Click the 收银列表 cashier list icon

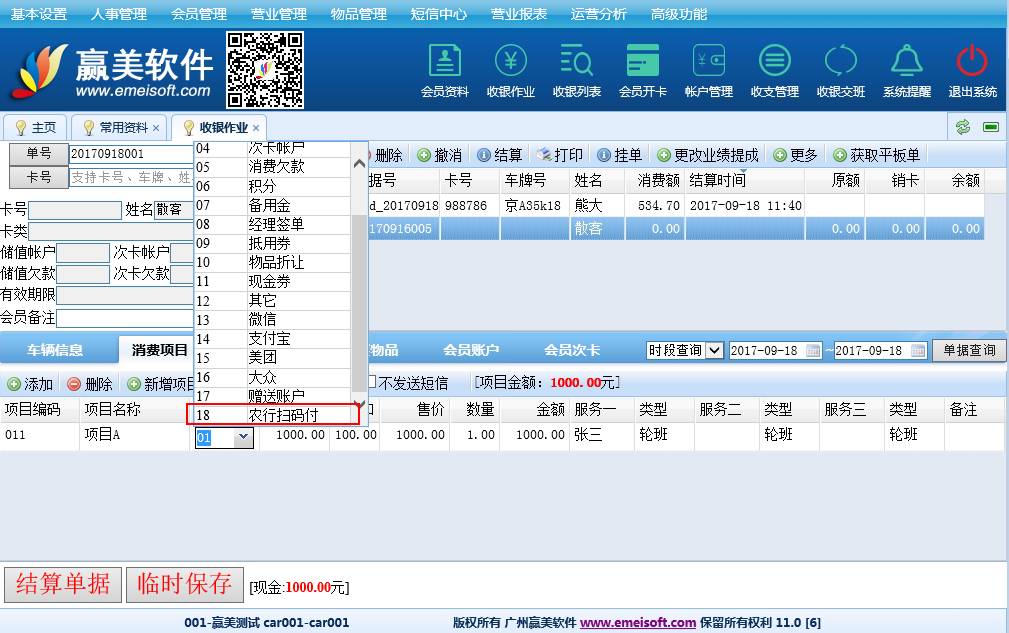[x=576, y=62]
